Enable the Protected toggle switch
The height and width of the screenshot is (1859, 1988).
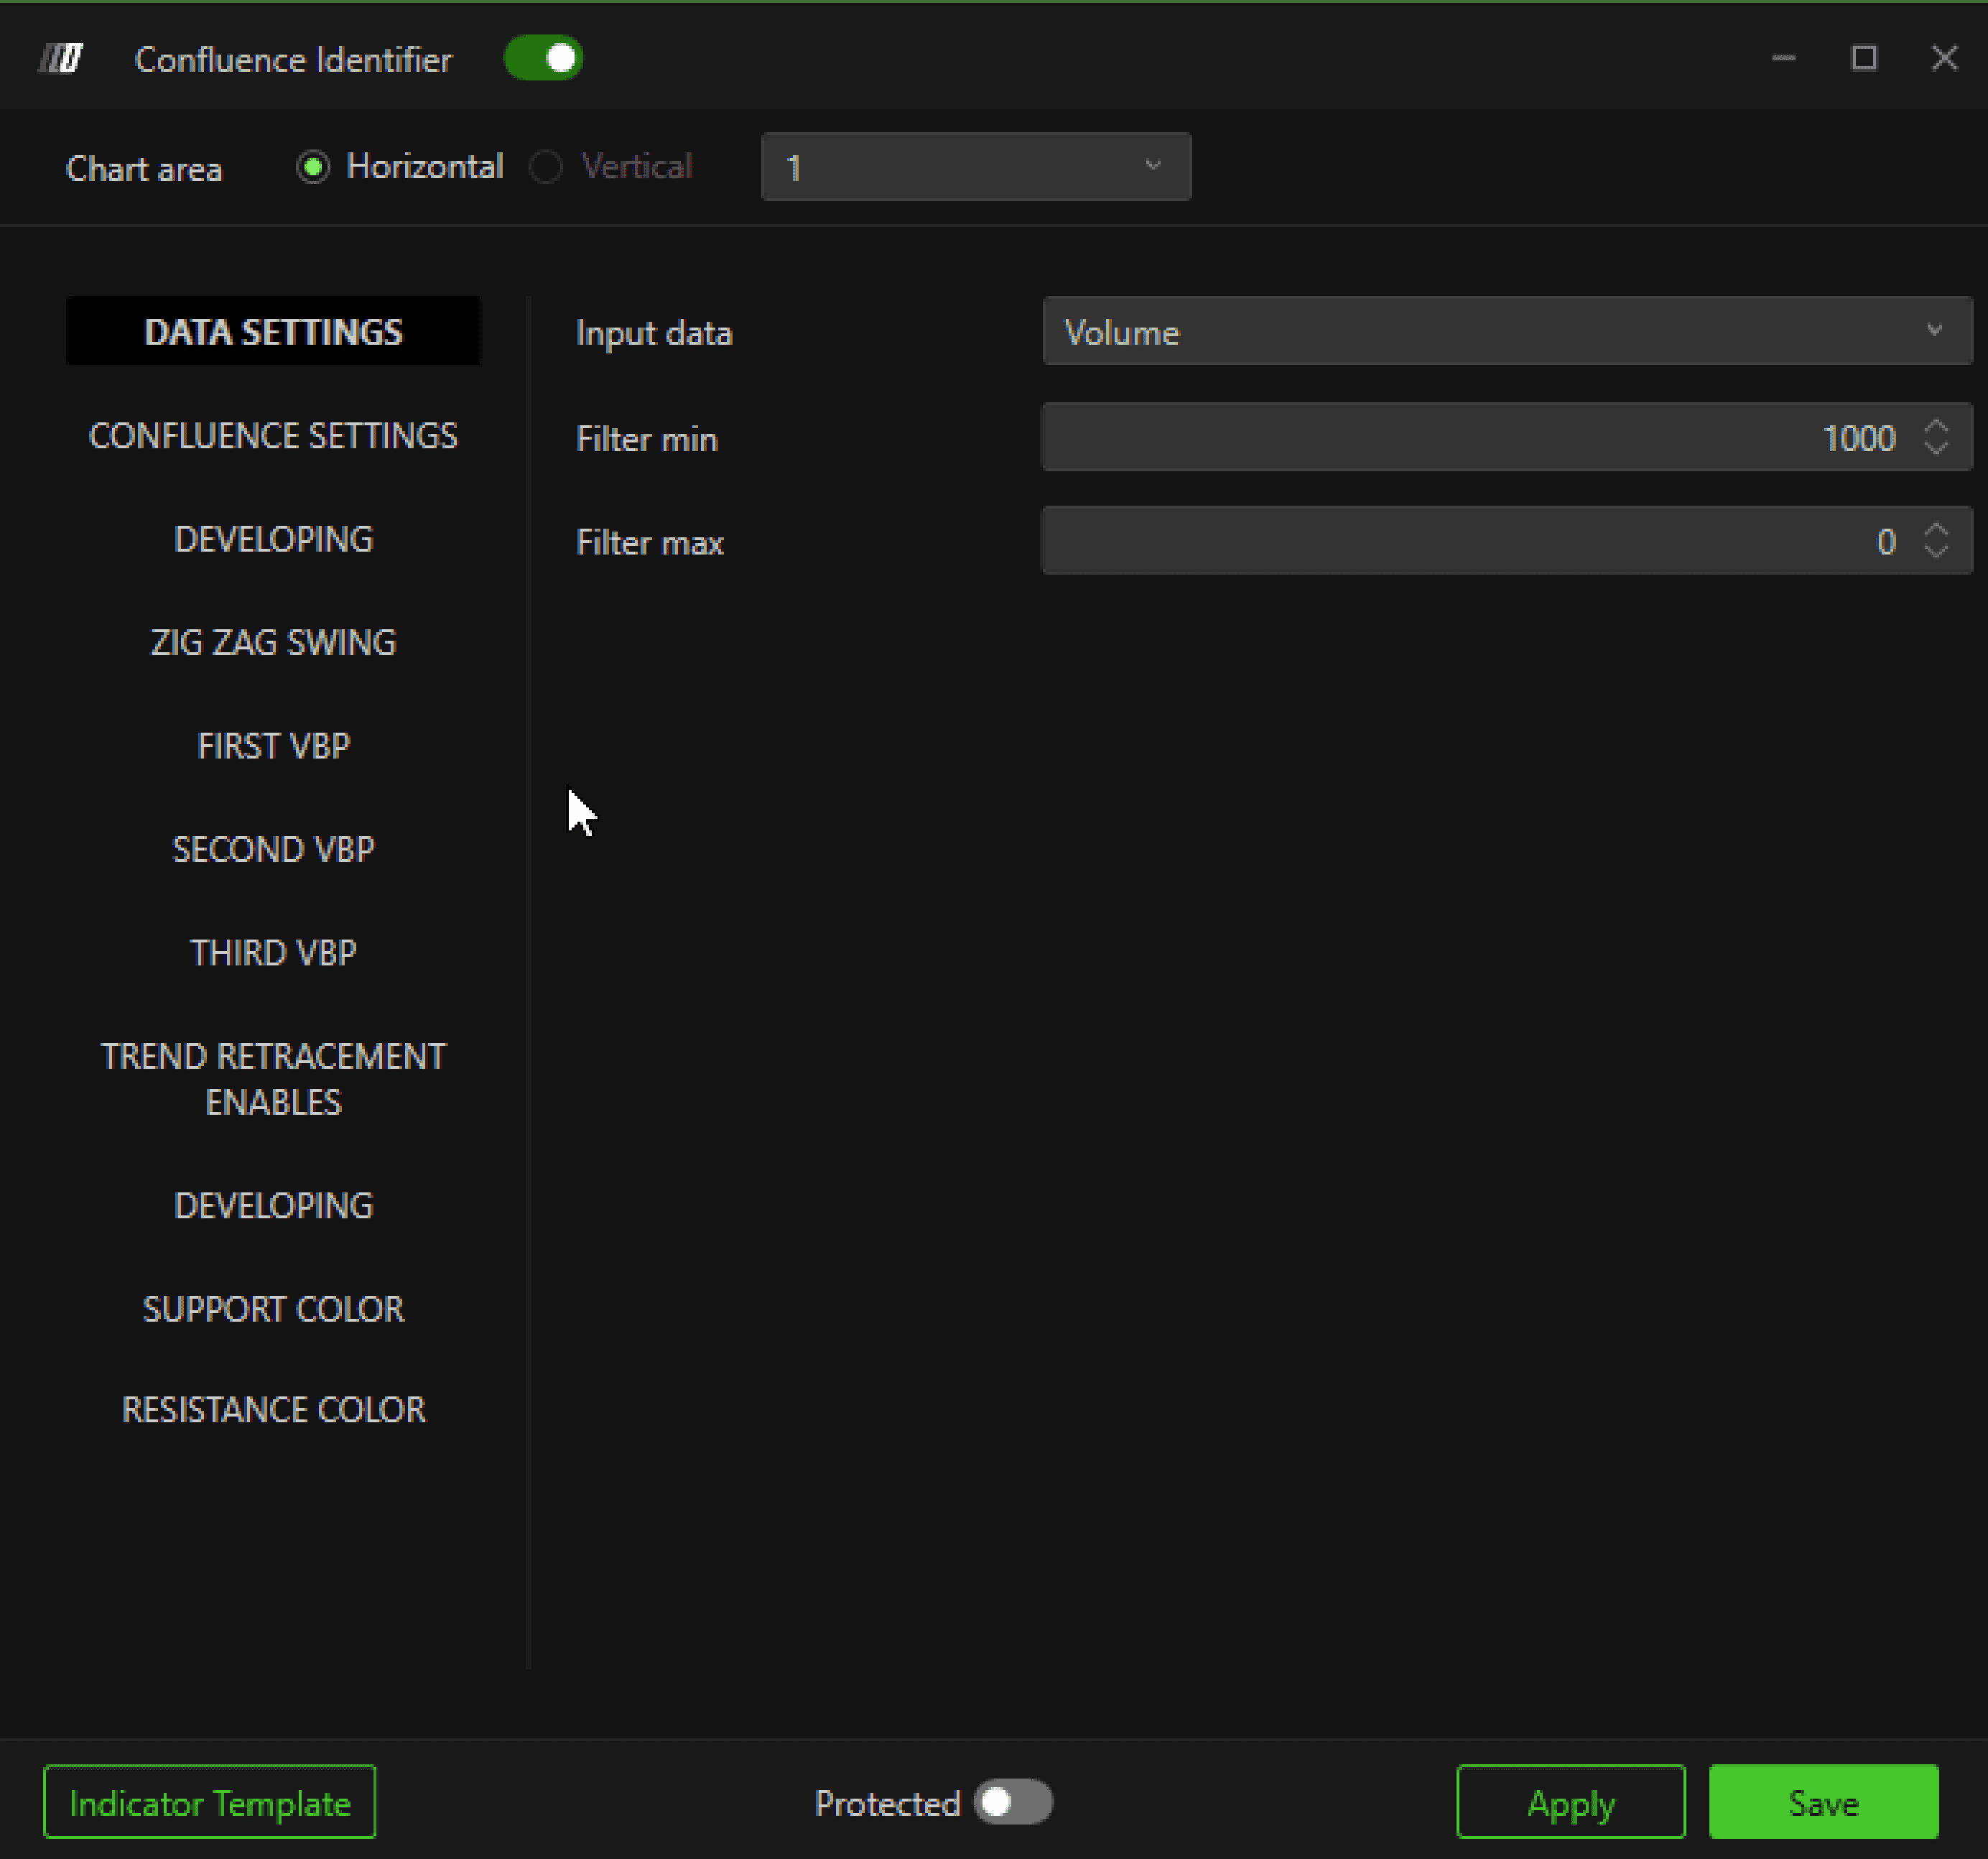click(1012, 1802)
